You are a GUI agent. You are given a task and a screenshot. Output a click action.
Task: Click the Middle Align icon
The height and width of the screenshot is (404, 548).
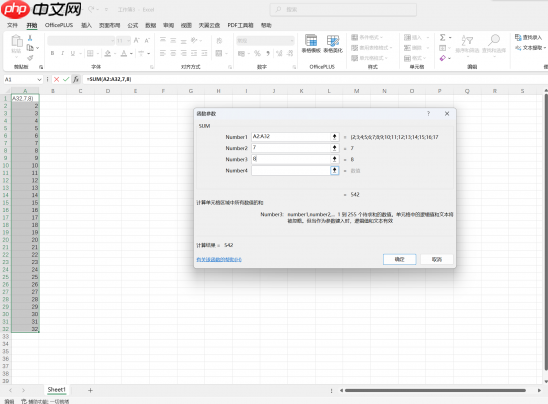tap(173, 40)
